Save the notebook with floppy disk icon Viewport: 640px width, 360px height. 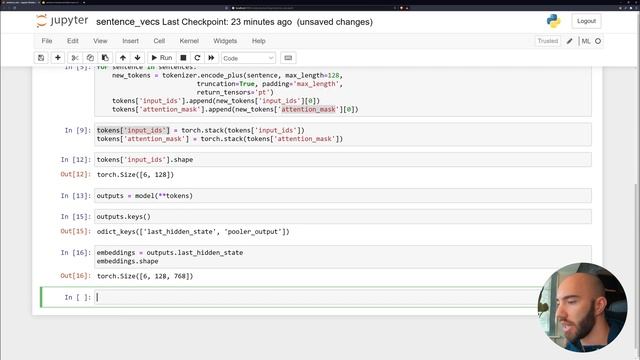pyautogui.click(x=41, y=58)
